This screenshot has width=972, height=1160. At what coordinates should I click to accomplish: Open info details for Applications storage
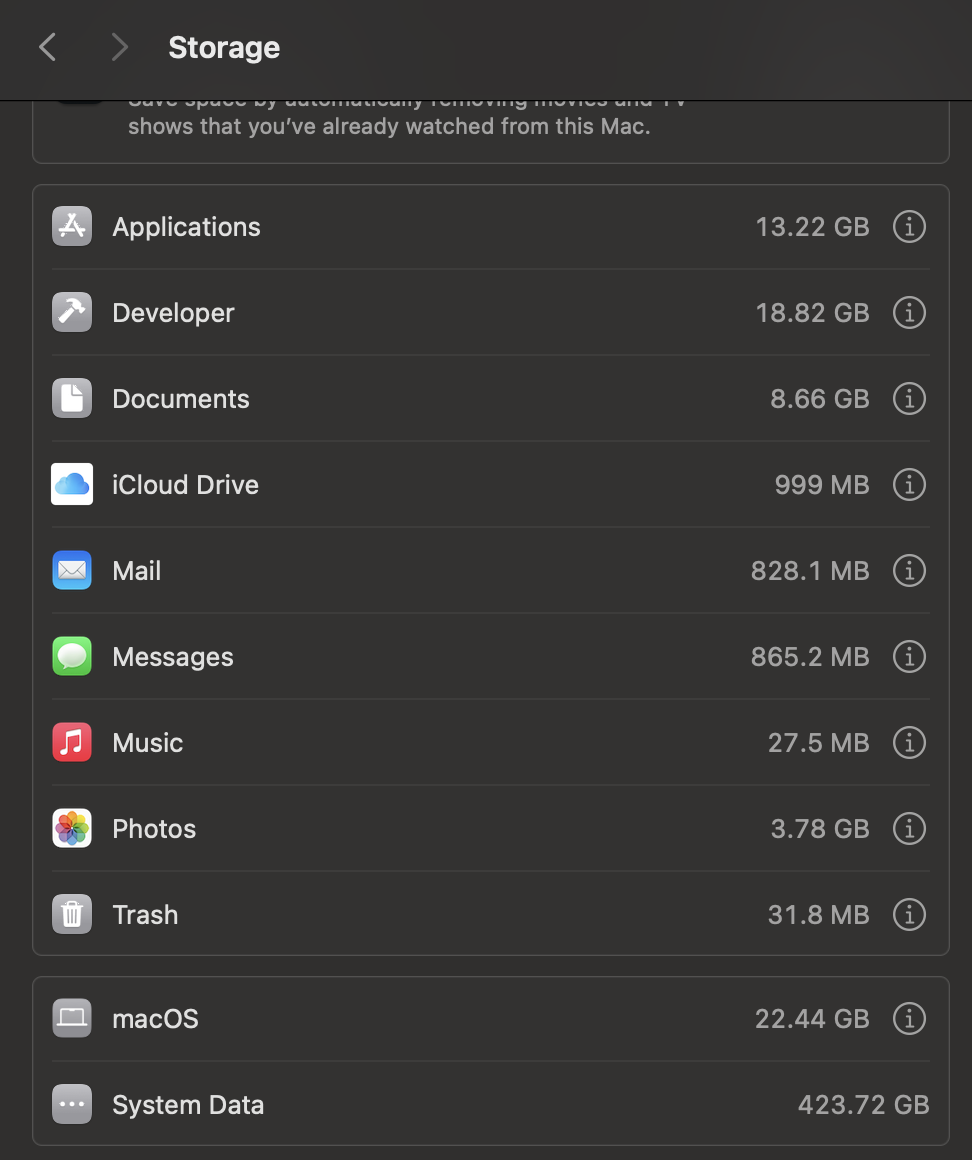pyautogui.click(x=909, y=227)
